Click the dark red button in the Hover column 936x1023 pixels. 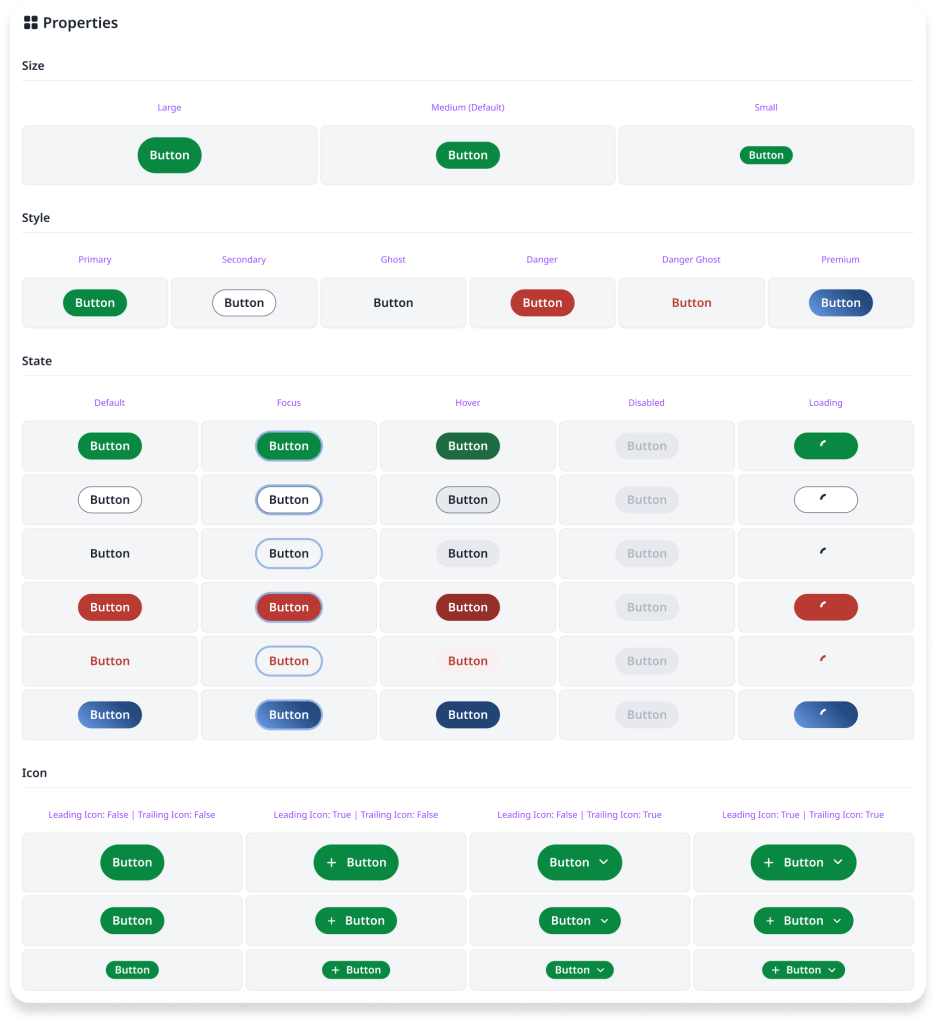[467, 607]
